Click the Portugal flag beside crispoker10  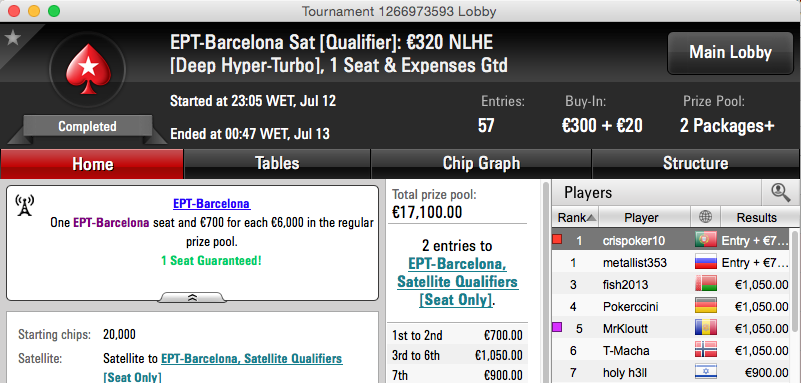(705, 240)
